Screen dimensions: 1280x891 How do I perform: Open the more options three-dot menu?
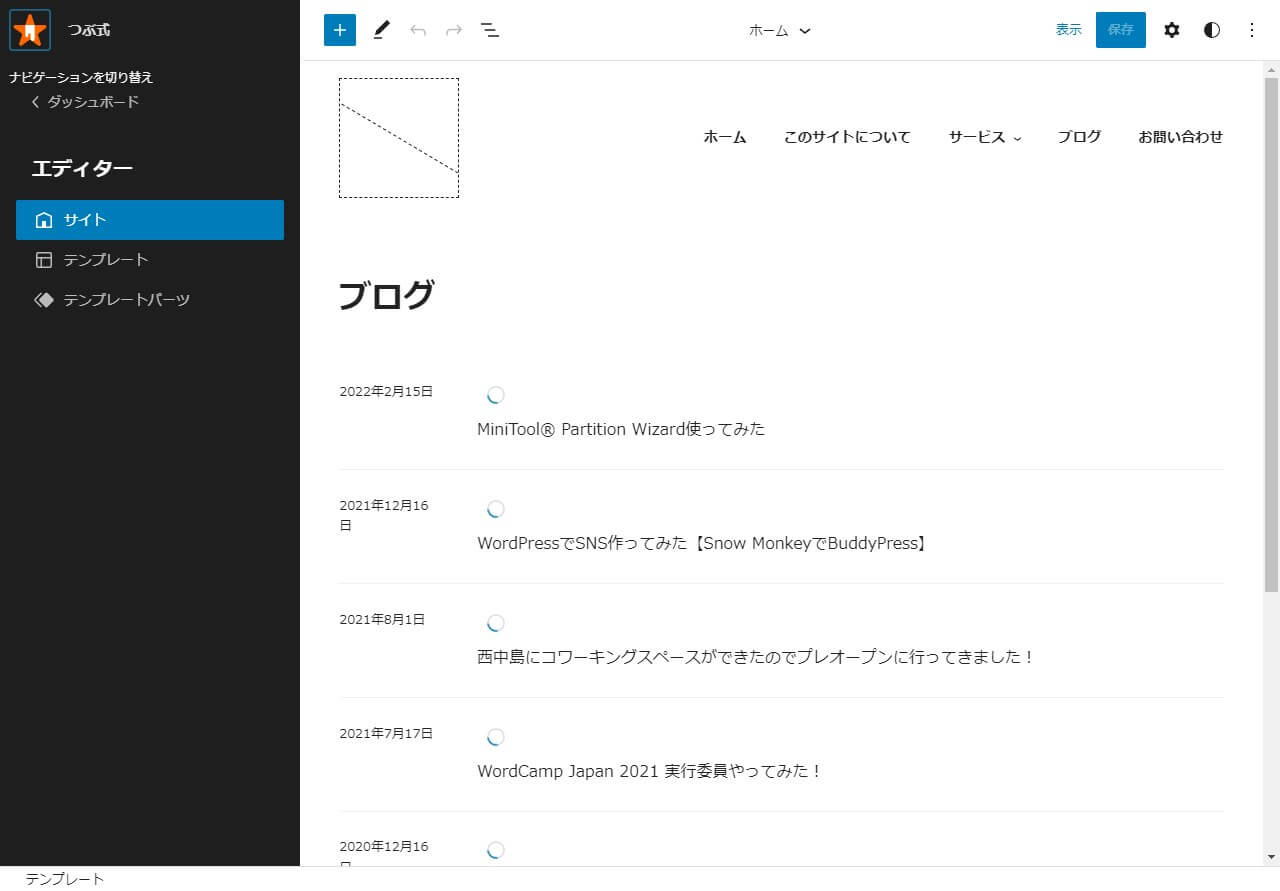pyautogui.click(x=1251, y=30)
